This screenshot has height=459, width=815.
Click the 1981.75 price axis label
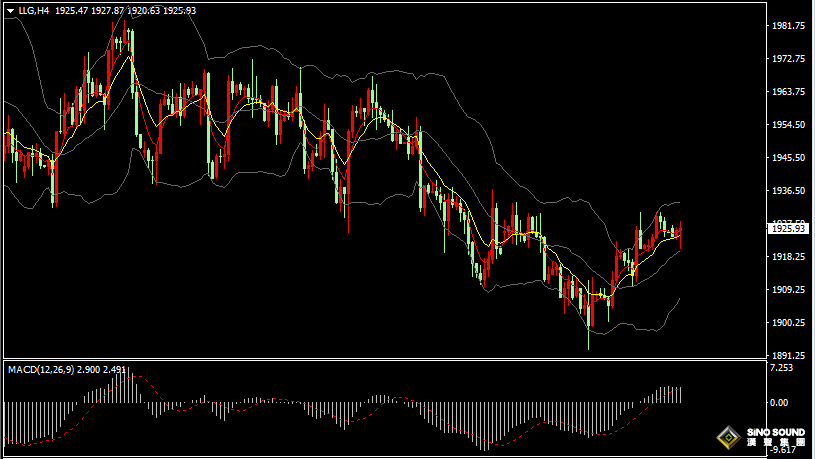(787, 26)
